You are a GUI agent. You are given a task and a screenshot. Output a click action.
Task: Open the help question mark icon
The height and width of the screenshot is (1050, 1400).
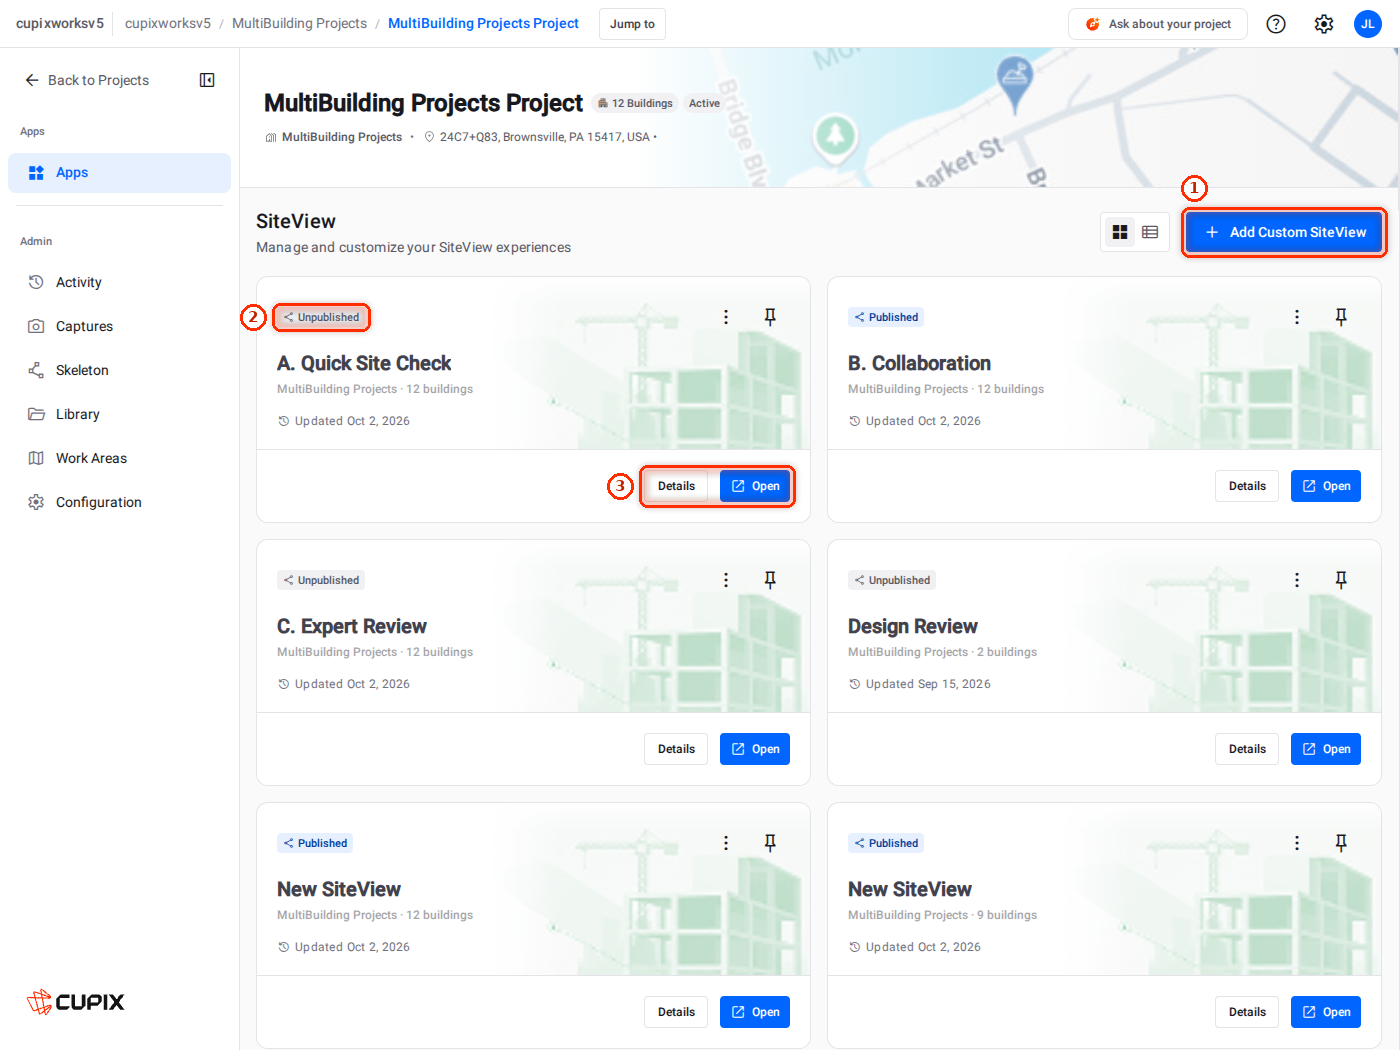[x=1276, y=24]
